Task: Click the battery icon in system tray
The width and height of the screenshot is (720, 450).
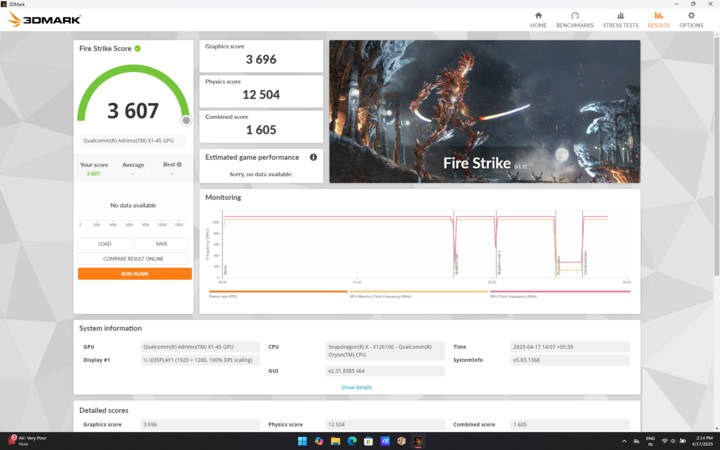Action: pyautogui.click(x=682, y=441)
